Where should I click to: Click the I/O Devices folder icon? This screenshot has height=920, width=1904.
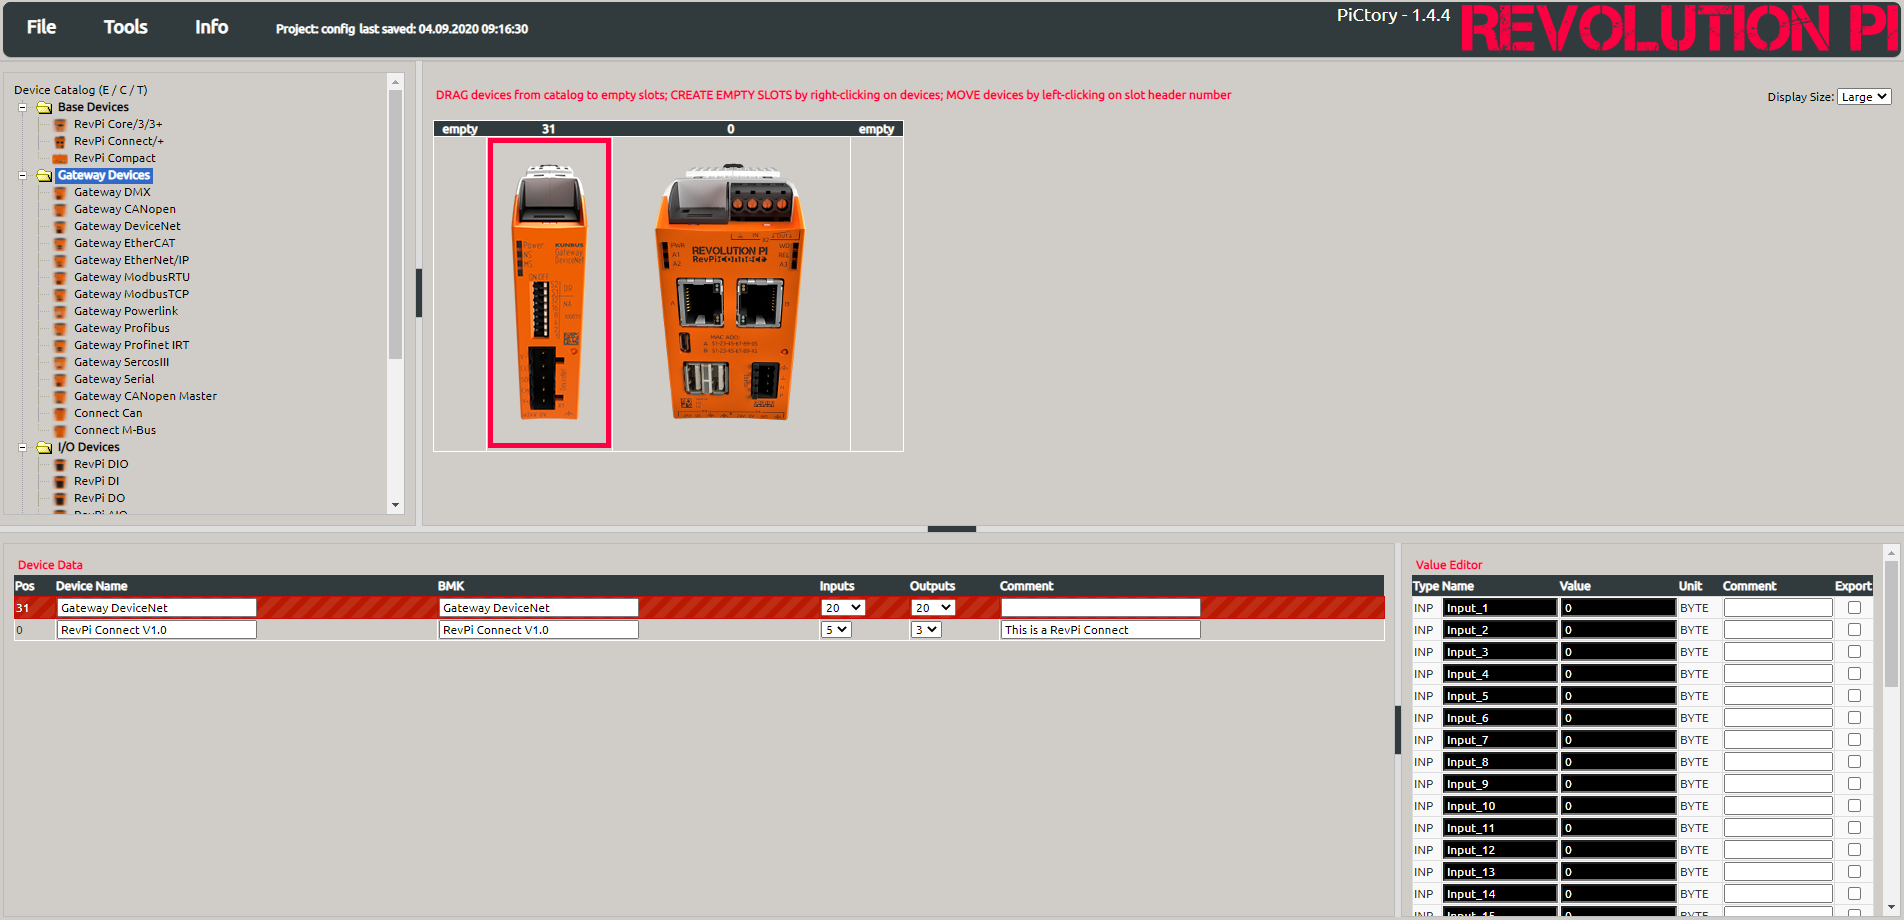tap(44, 447)
